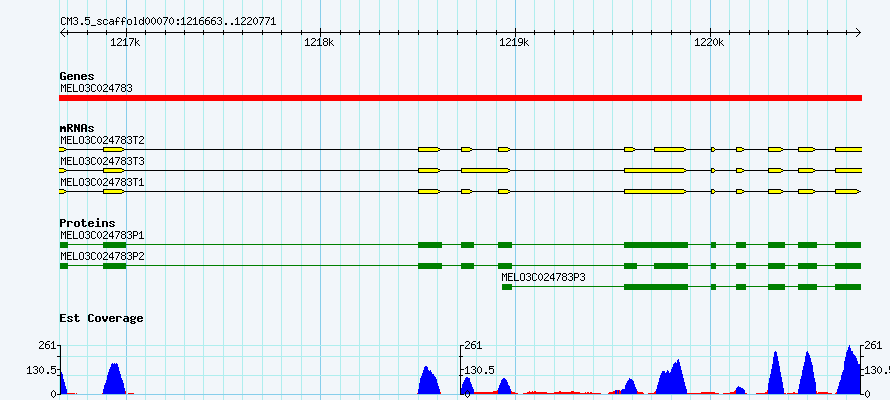Select the Proteins track title
This screenshot has width=890, height=400.
pyautogui.click(x=87, y=224)
